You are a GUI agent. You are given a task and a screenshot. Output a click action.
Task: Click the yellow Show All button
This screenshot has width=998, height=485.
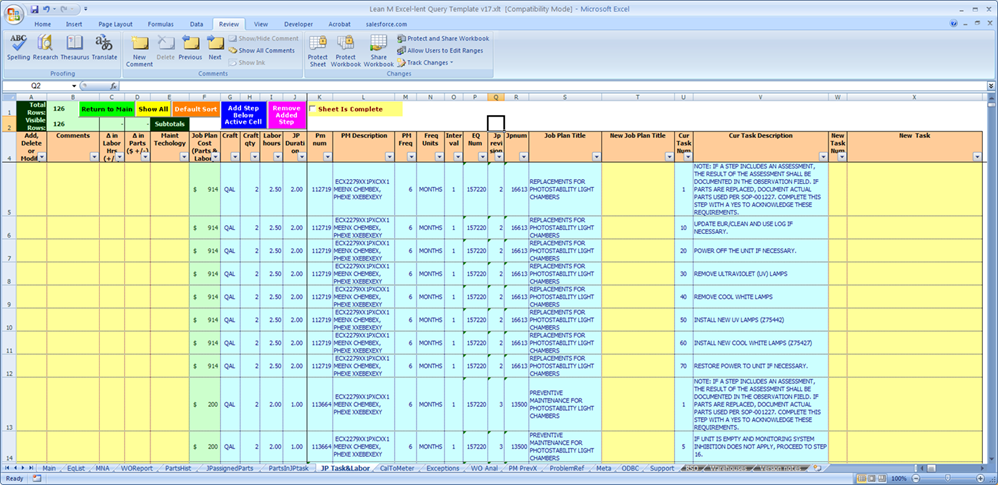click(153, 109)
